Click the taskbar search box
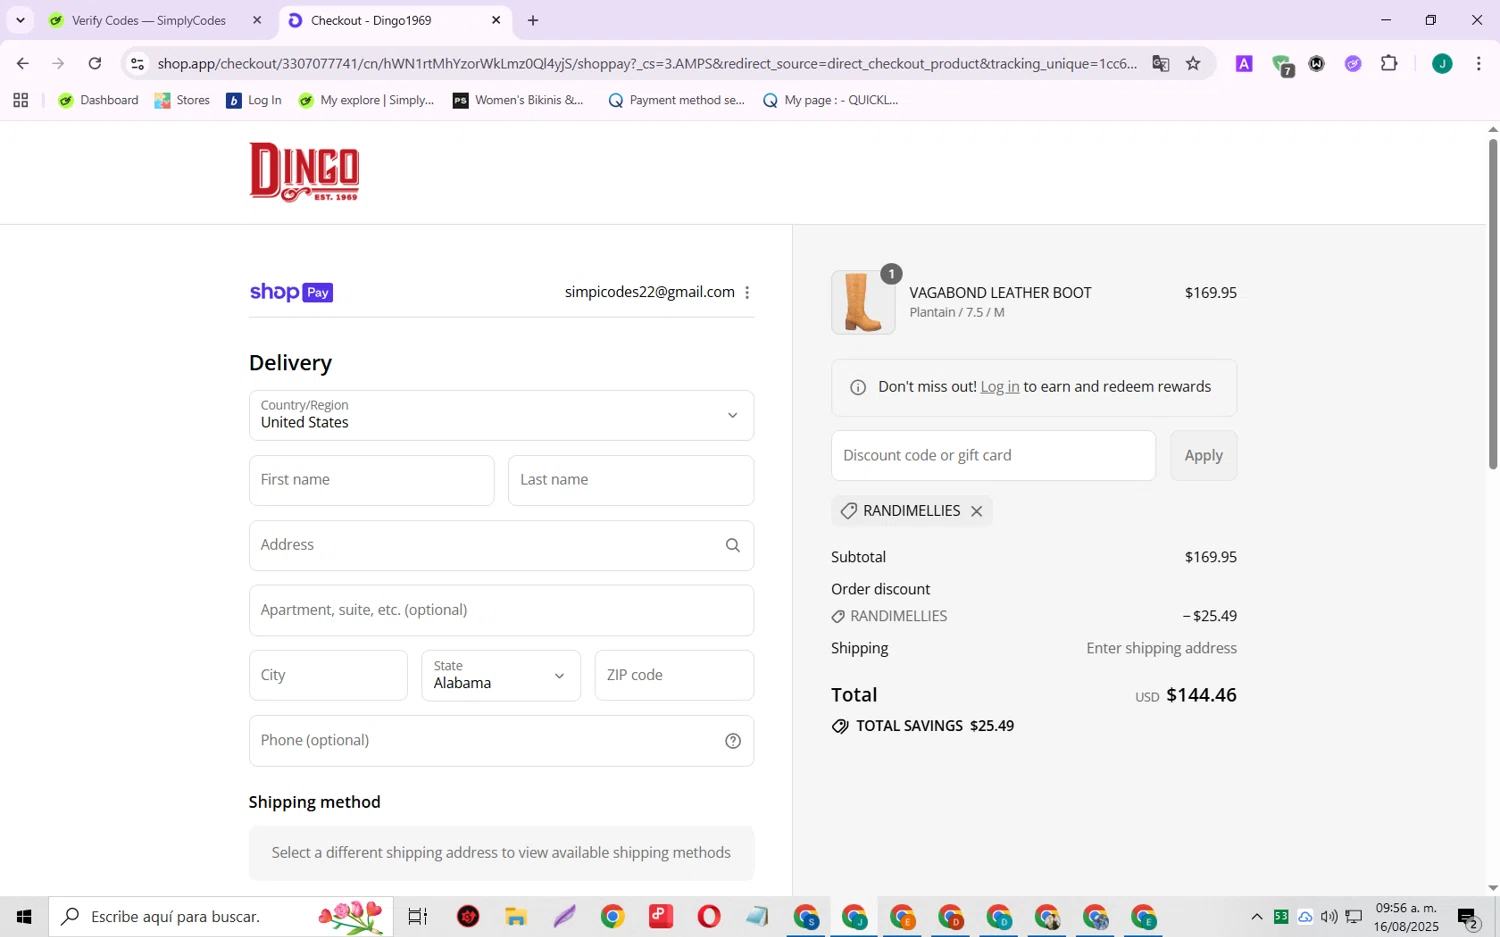 221,916
